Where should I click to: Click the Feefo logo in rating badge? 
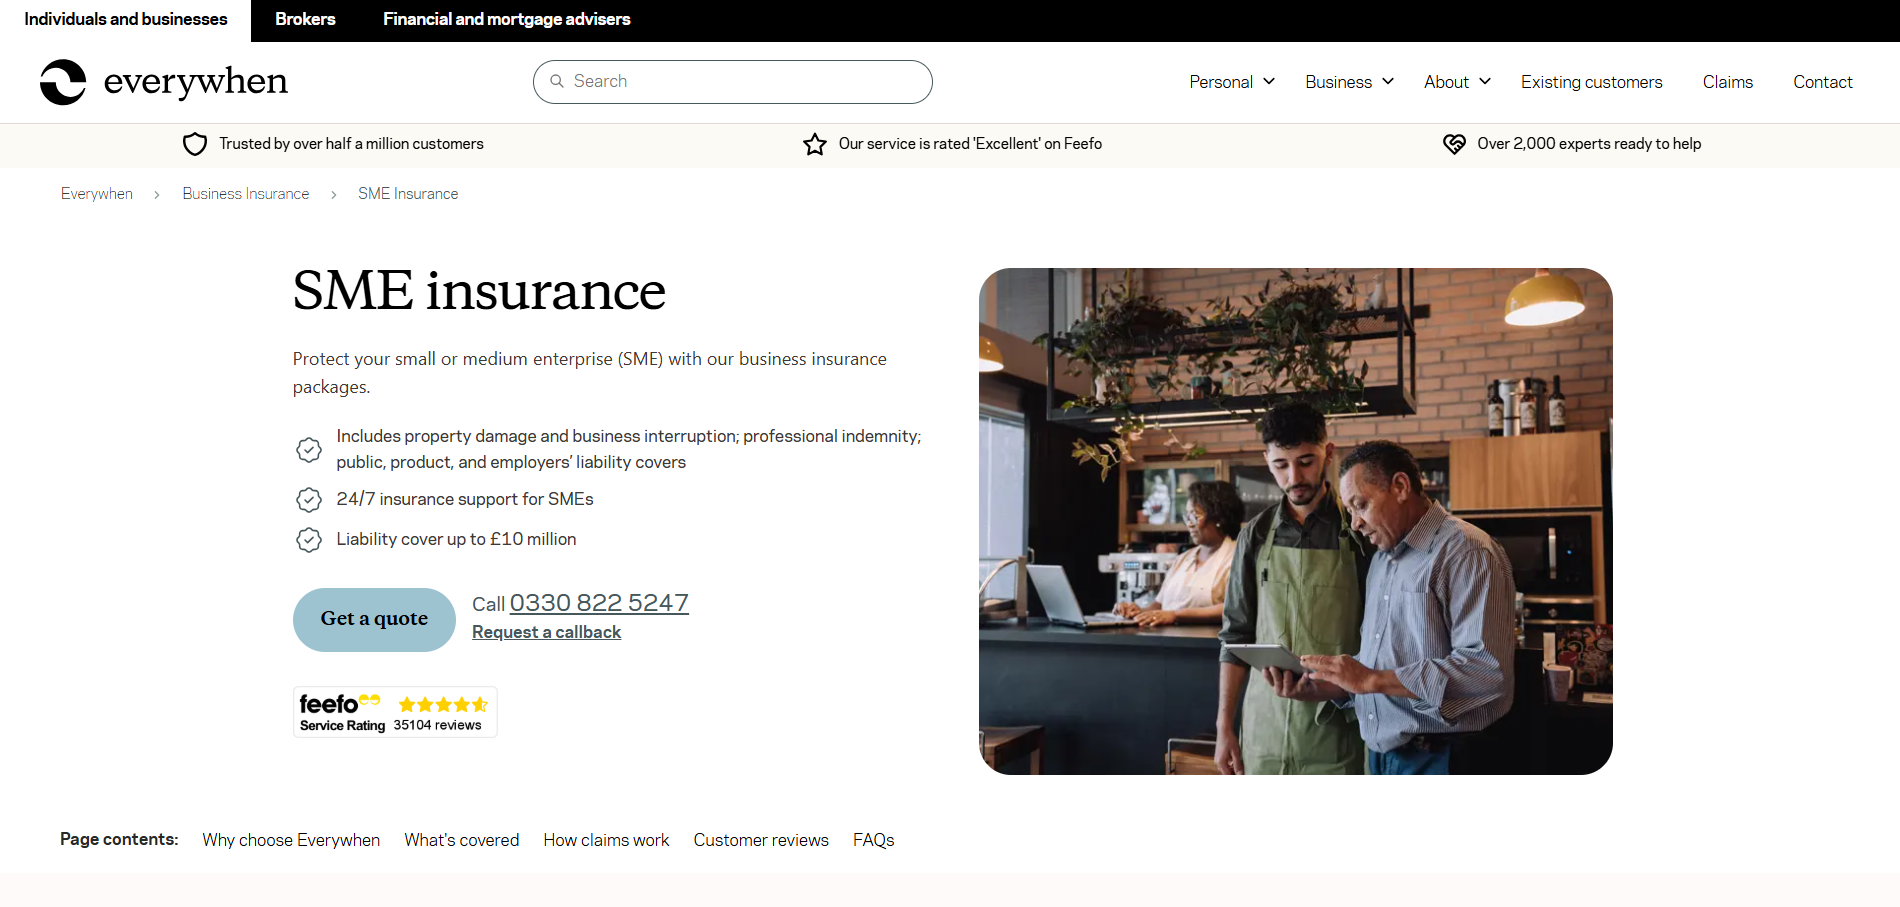pyautogui.click(x=339, y=703)
